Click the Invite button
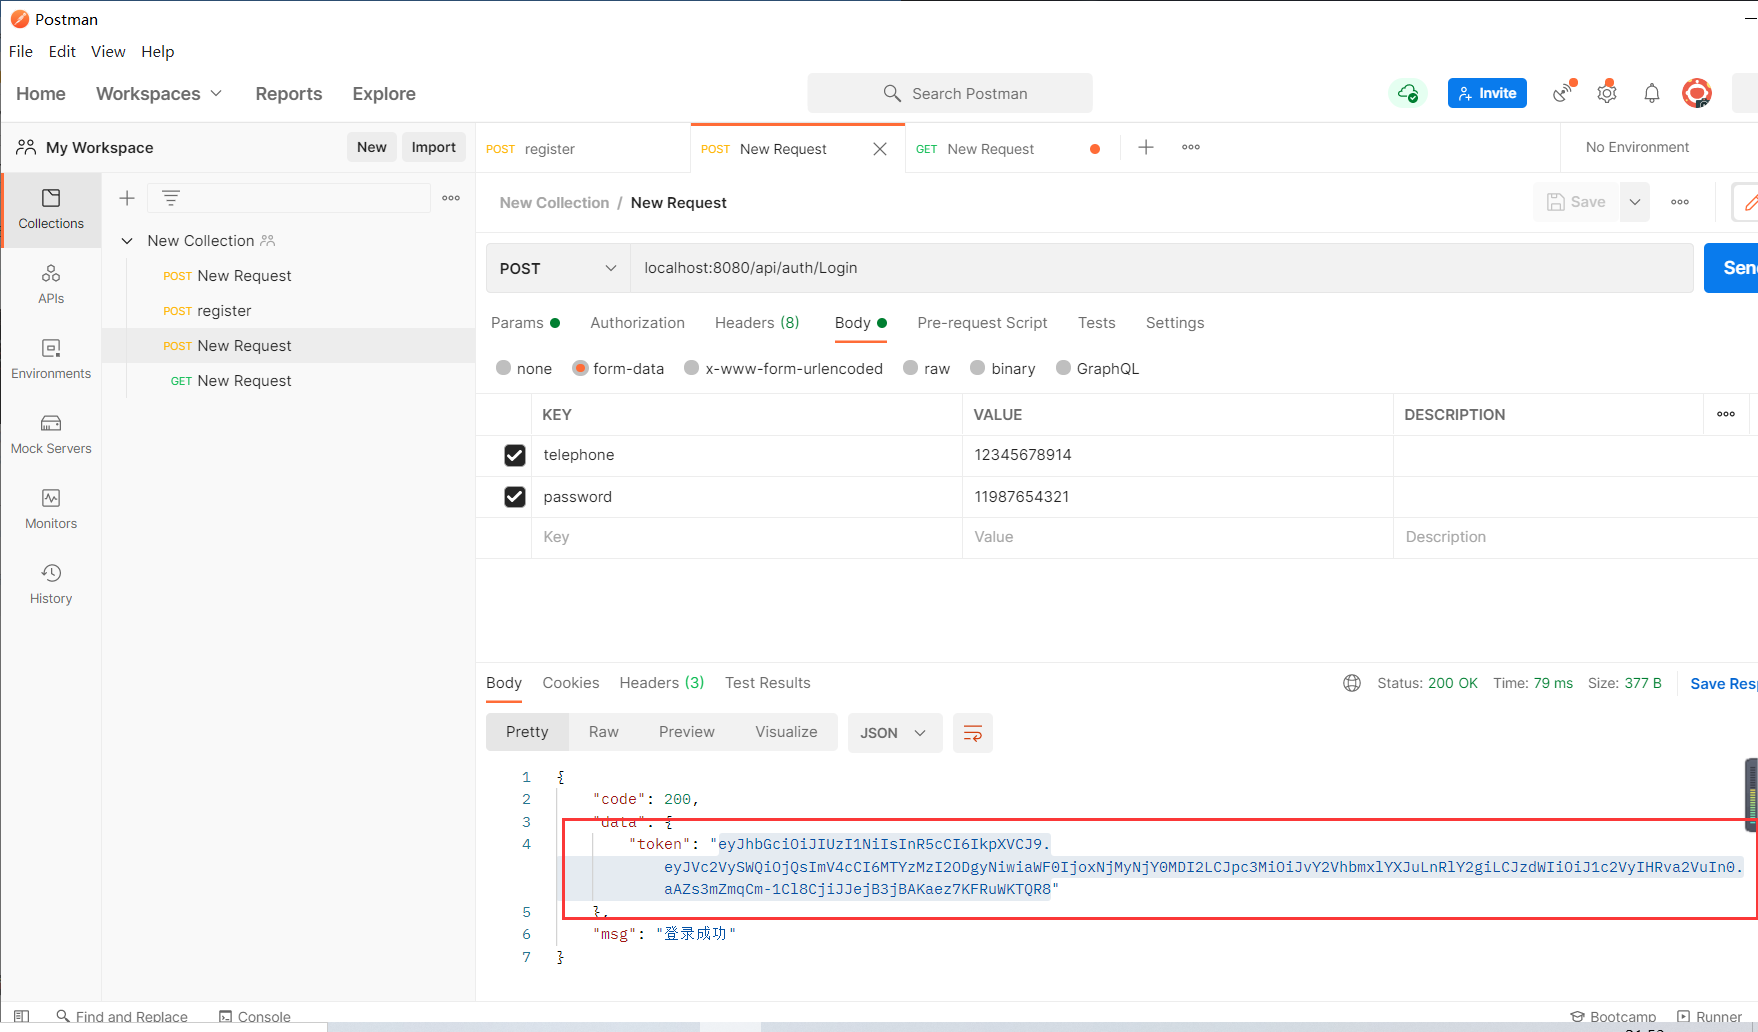1758x1032 pixels. (1487, 92)
